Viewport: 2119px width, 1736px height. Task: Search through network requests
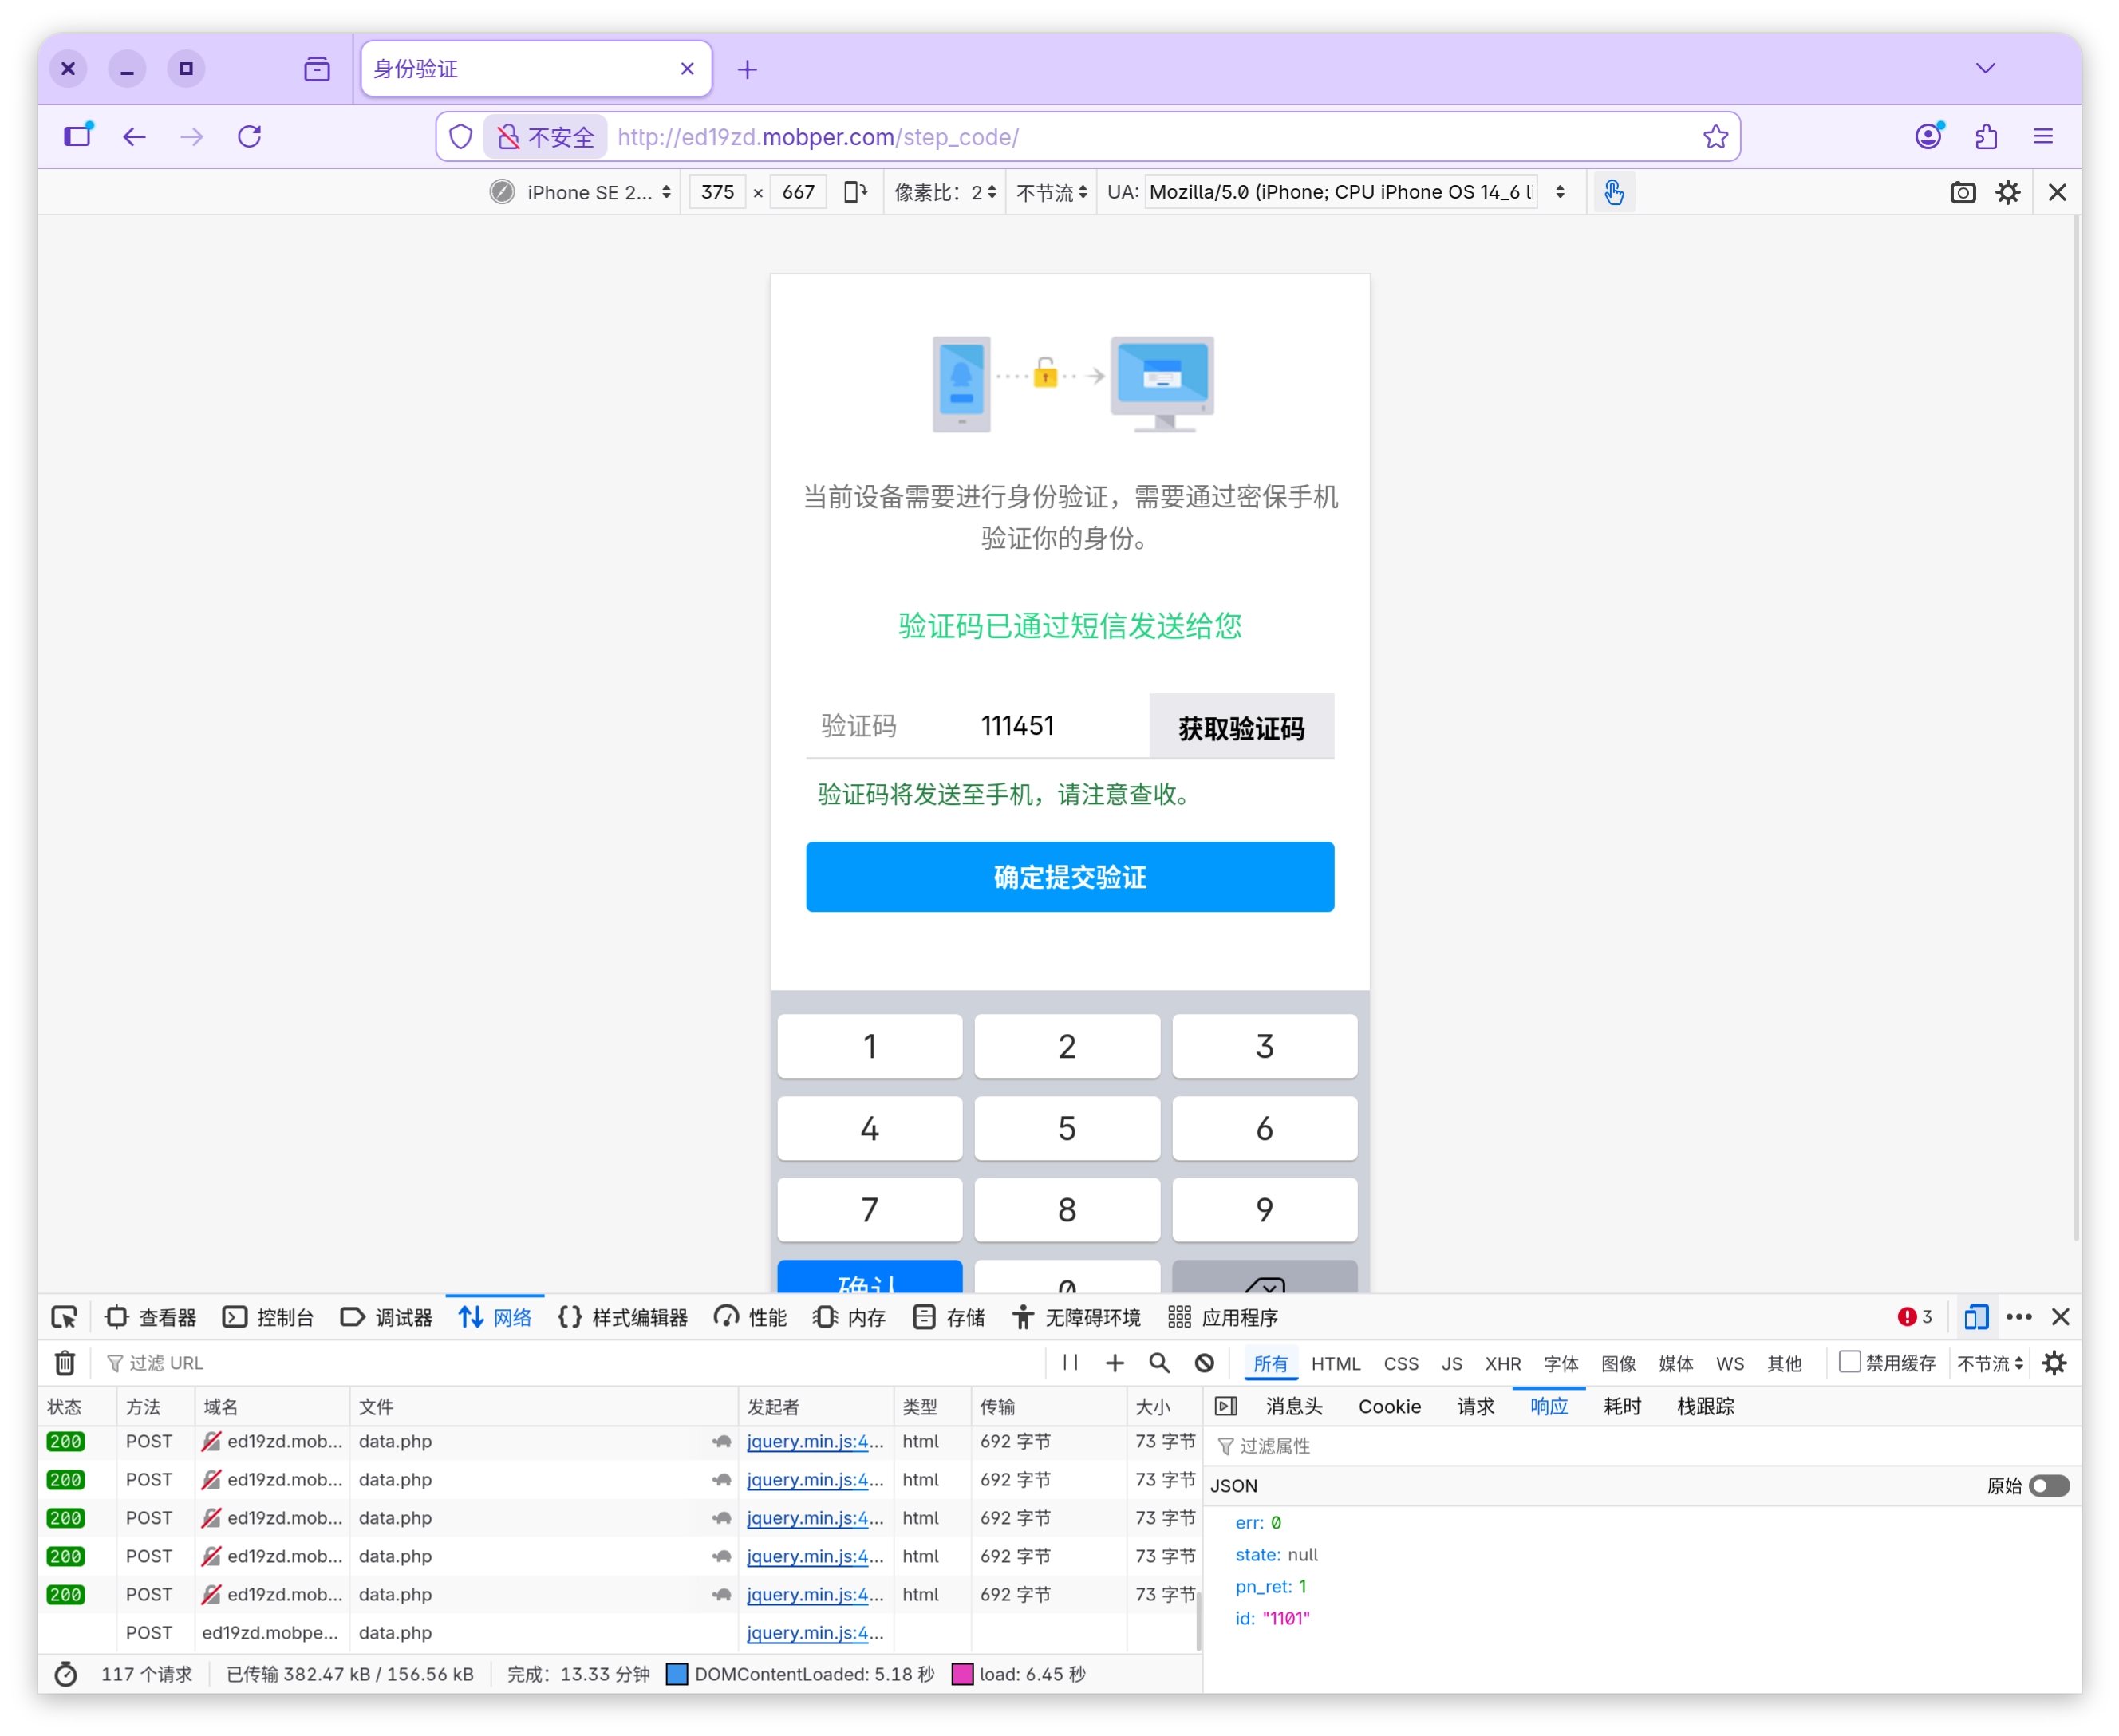click(1158, 1362)
